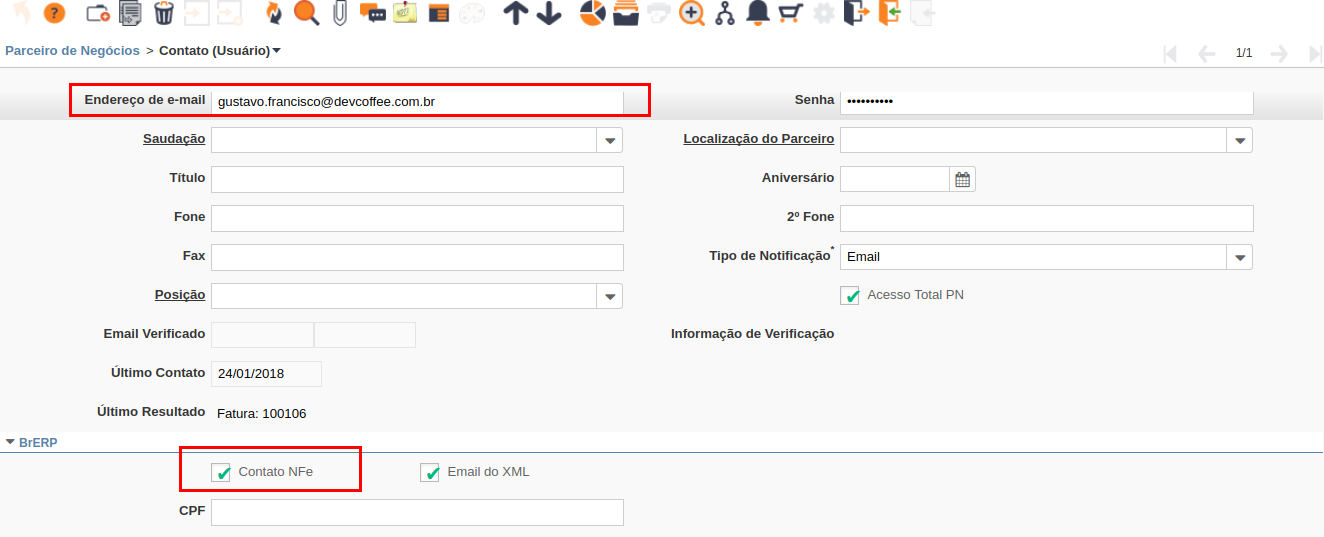Click the Último Contato date 24/01/2018
Viewport: 1324px width, 537px height.
[x=266, y=374]
